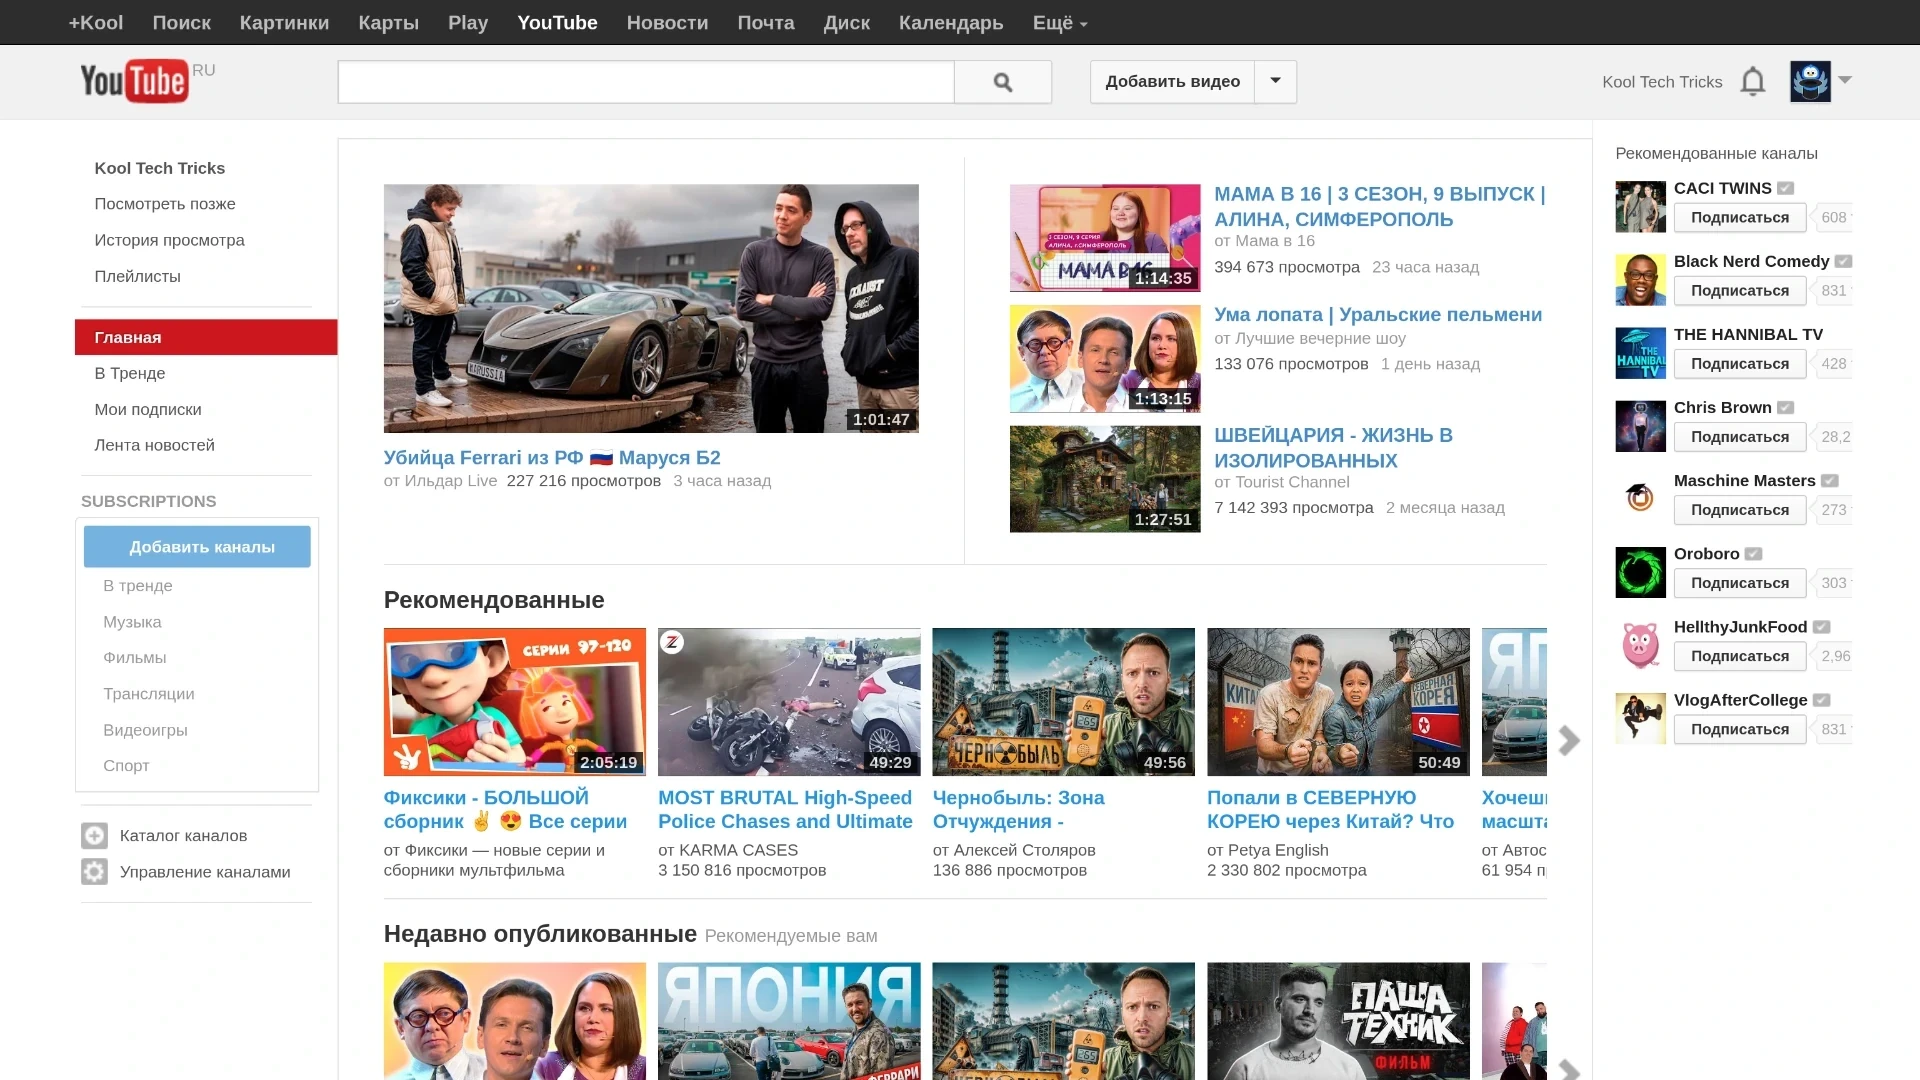
Task: Click +Kool in the top bar
Action: [96, 22]
